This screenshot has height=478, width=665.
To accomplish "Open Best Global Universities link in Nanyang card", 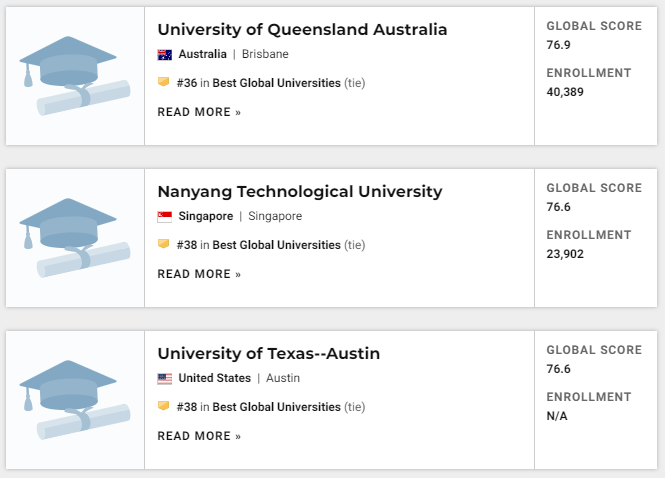I will [x=277, y=245].
